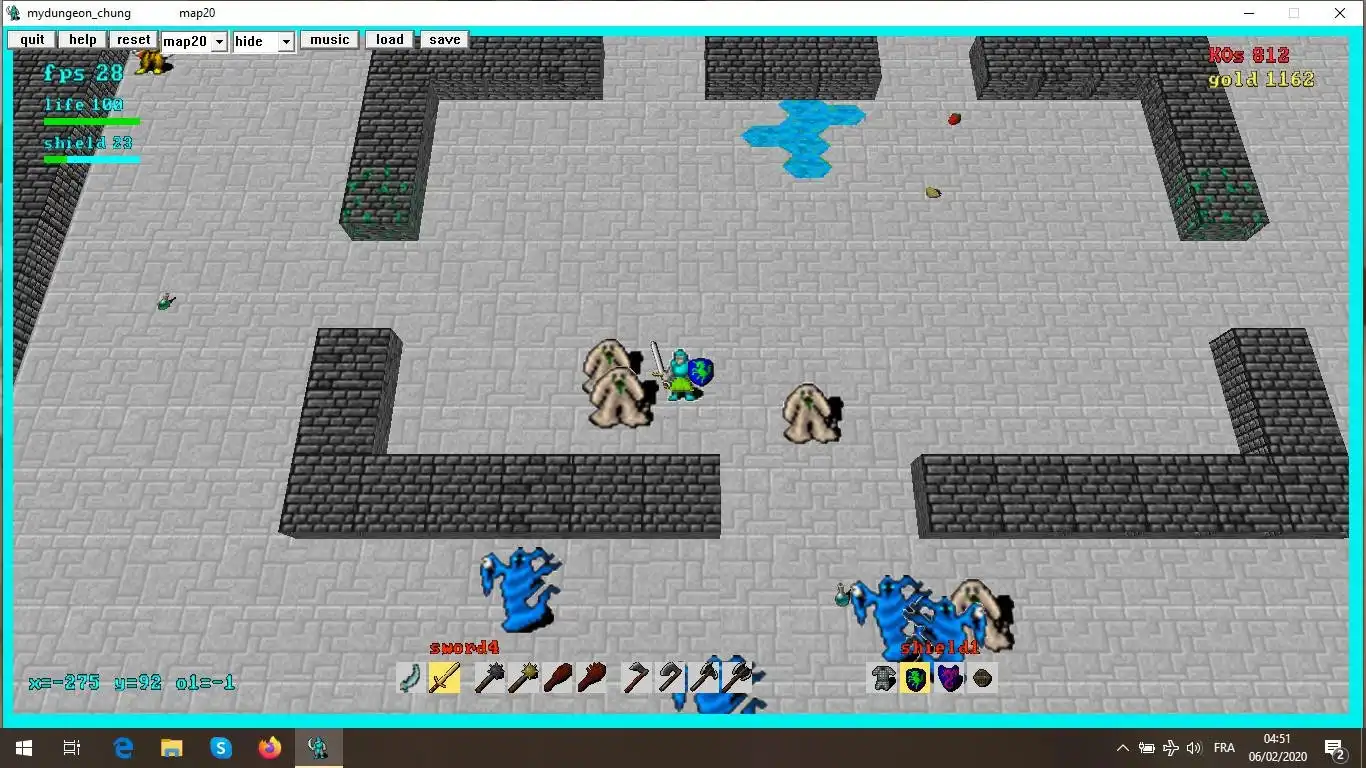Select the chainmail armor slot
Screen dimensions: 1366x768
[x=883, y=678]
